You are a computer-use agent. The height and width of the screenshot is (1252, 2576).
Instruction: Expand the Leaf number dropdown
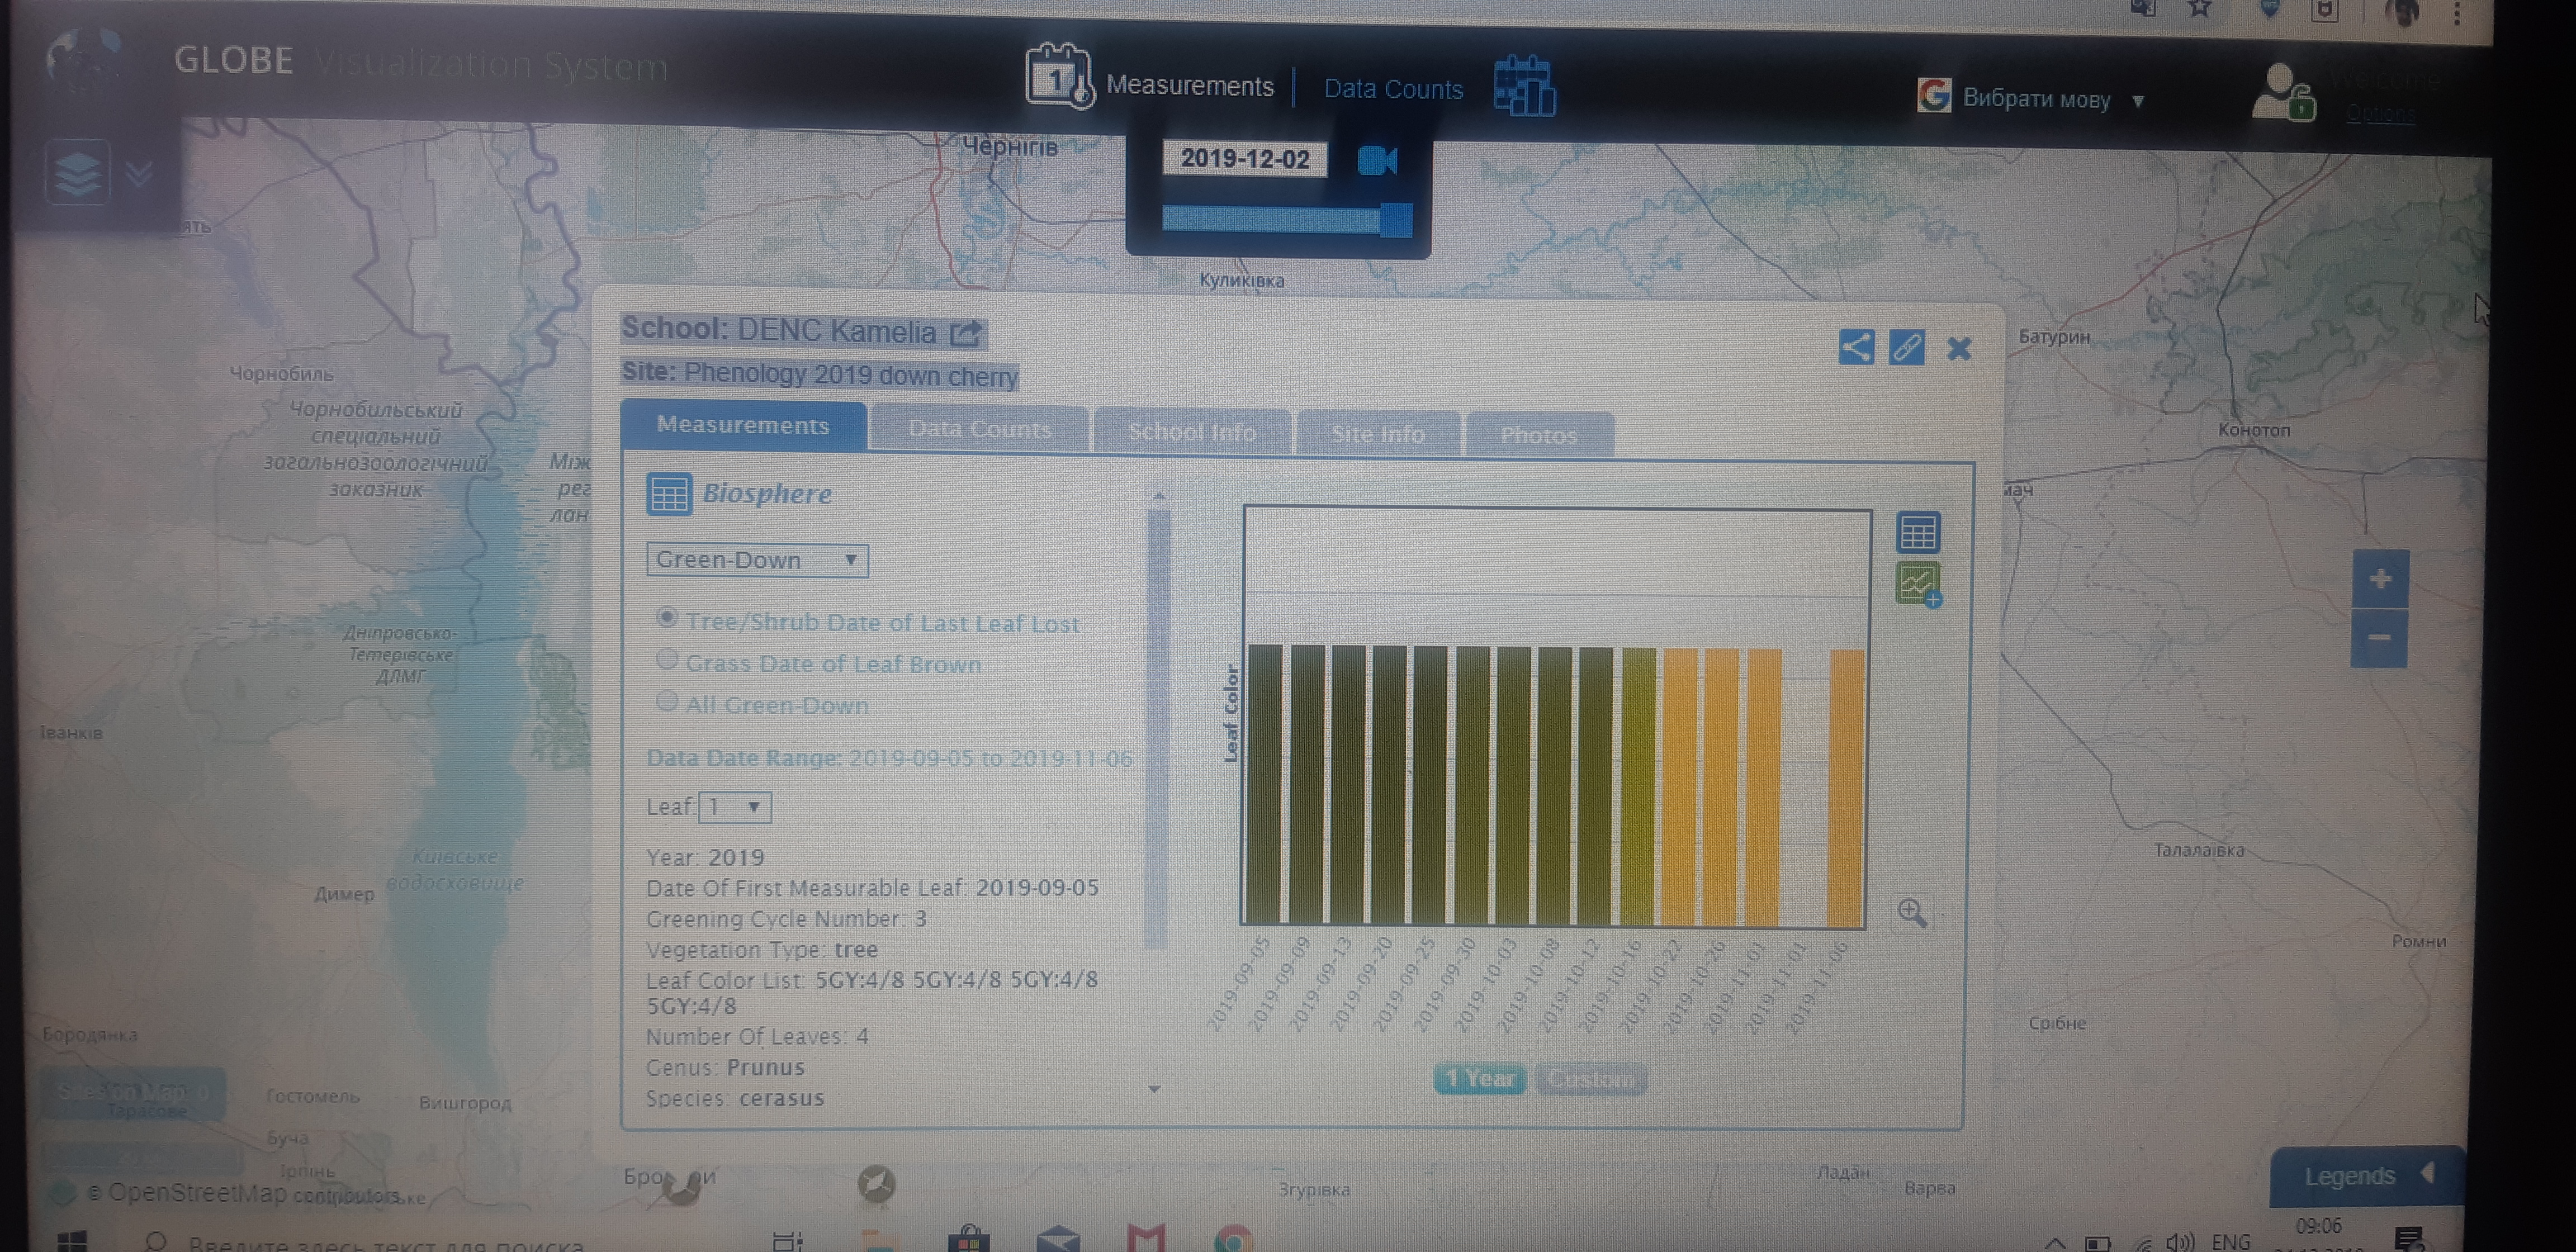(x=735, y=806)
